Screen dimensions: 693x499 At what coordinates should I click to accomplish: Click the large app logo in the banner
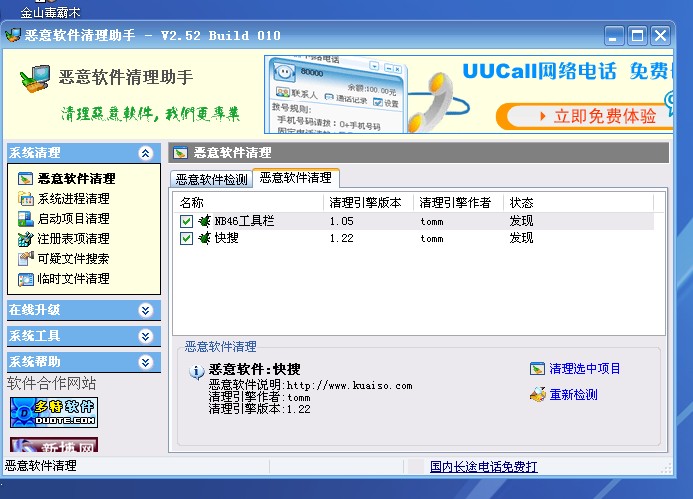[x=35, y=79]
